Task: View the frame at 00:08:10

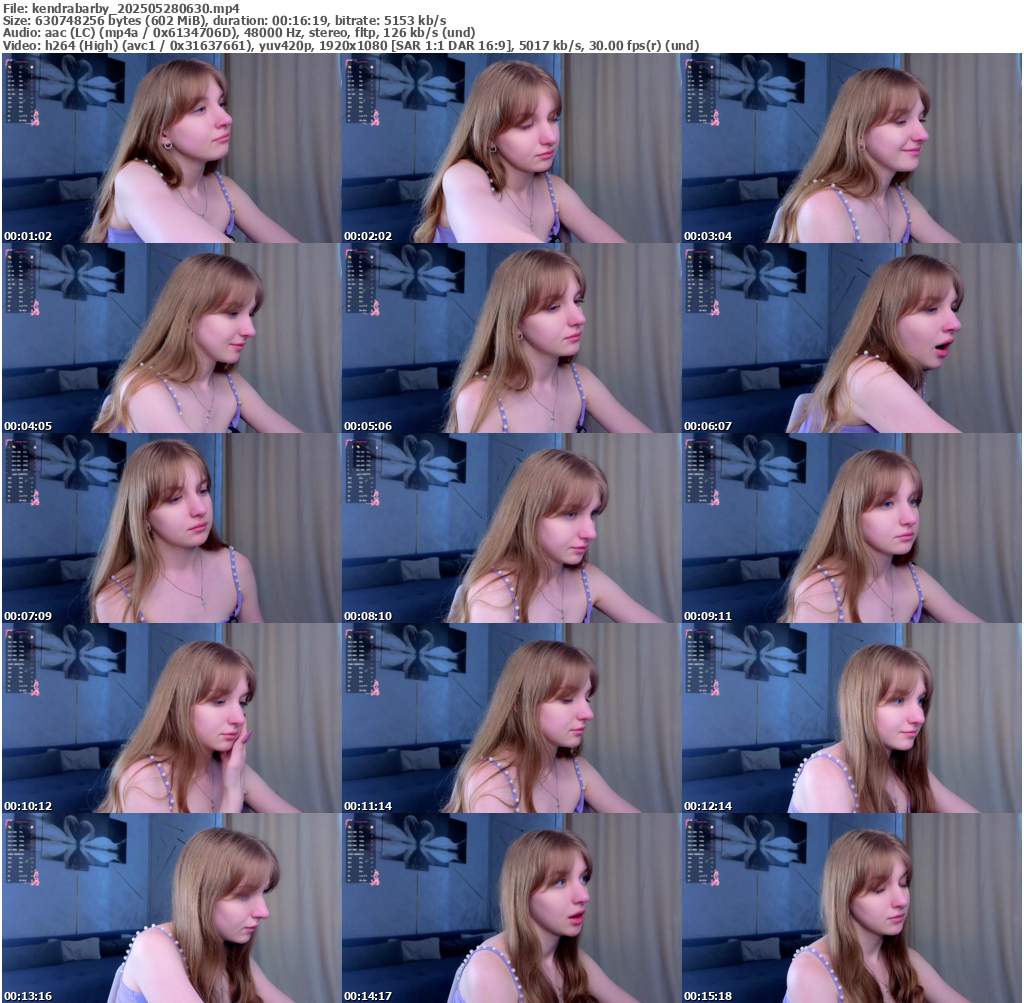Action: pyautogui.click(x=511, y=528)
